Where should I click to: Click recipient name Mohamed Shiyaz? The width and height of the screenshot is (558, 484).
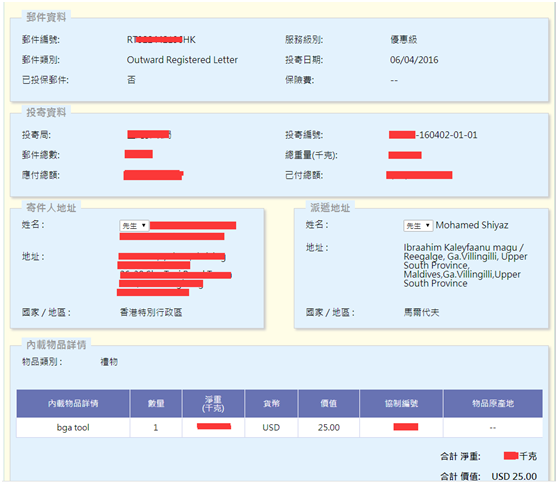click(x=472, y=225)
